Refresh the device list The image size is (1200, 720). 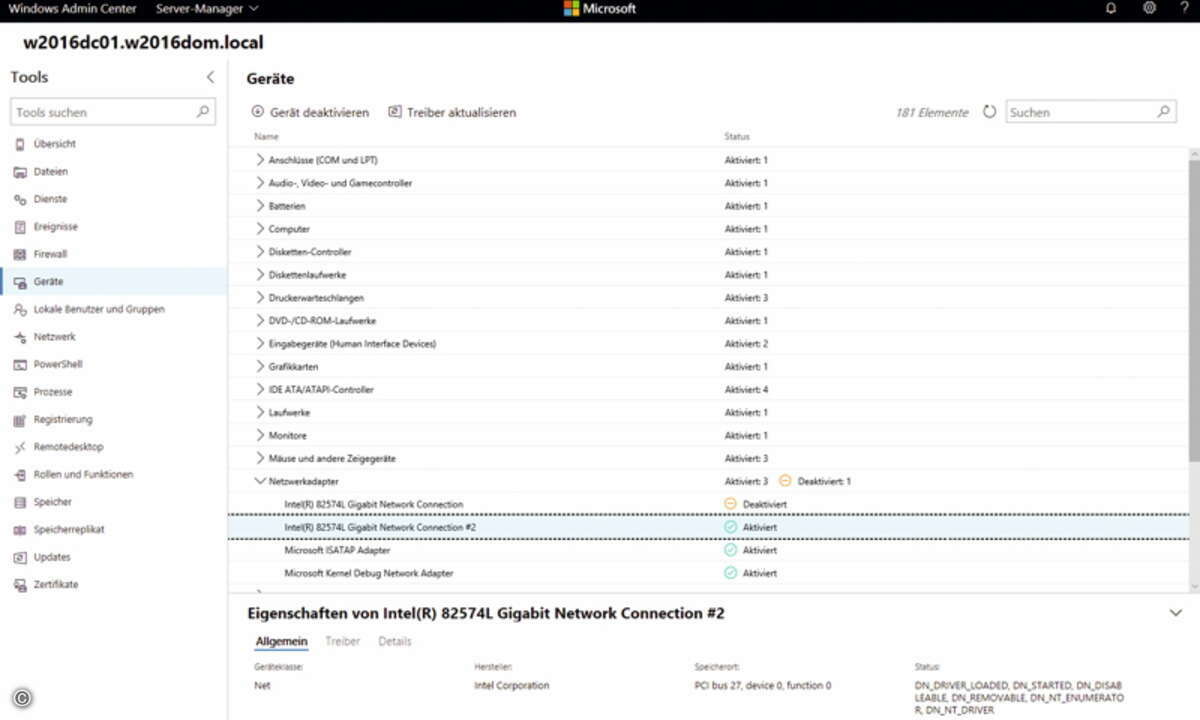989,113
